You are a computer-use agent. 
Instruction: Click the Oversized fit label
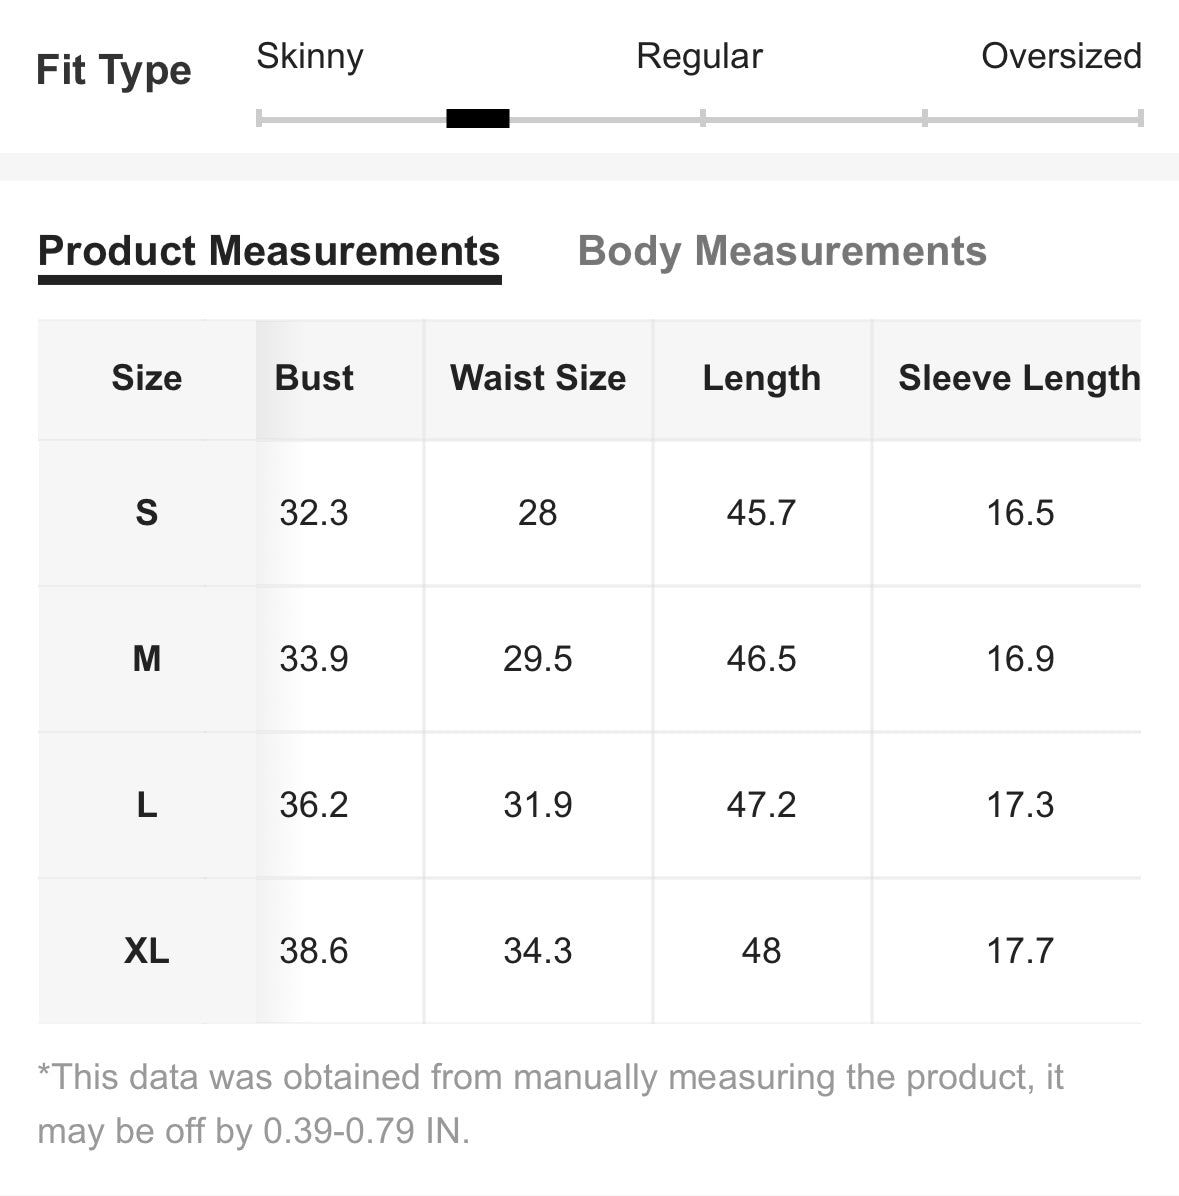pos(1061,56)
